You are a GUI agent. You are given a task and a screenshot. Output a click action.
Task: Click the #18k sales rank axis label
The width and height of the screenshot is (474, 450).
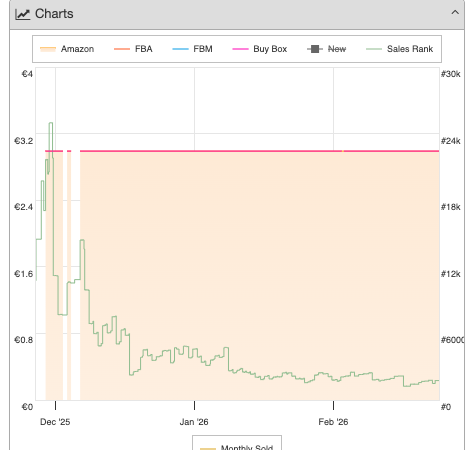point(451,207)
